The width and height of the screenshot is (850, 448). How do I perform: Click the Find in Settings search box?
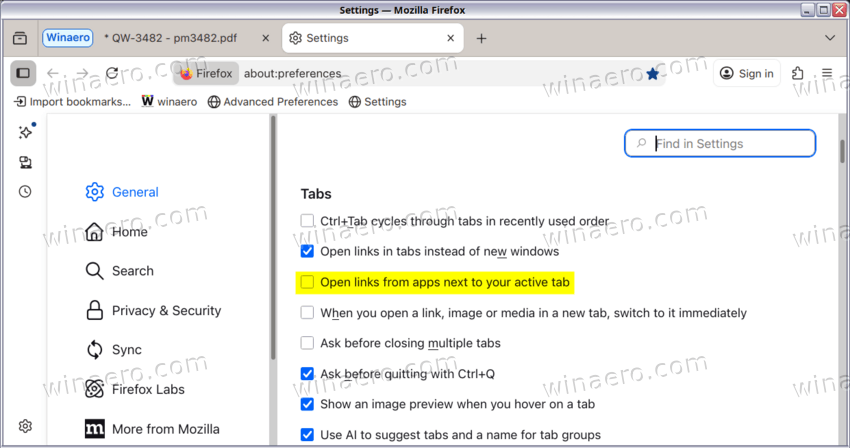click(x=720, y=143)
